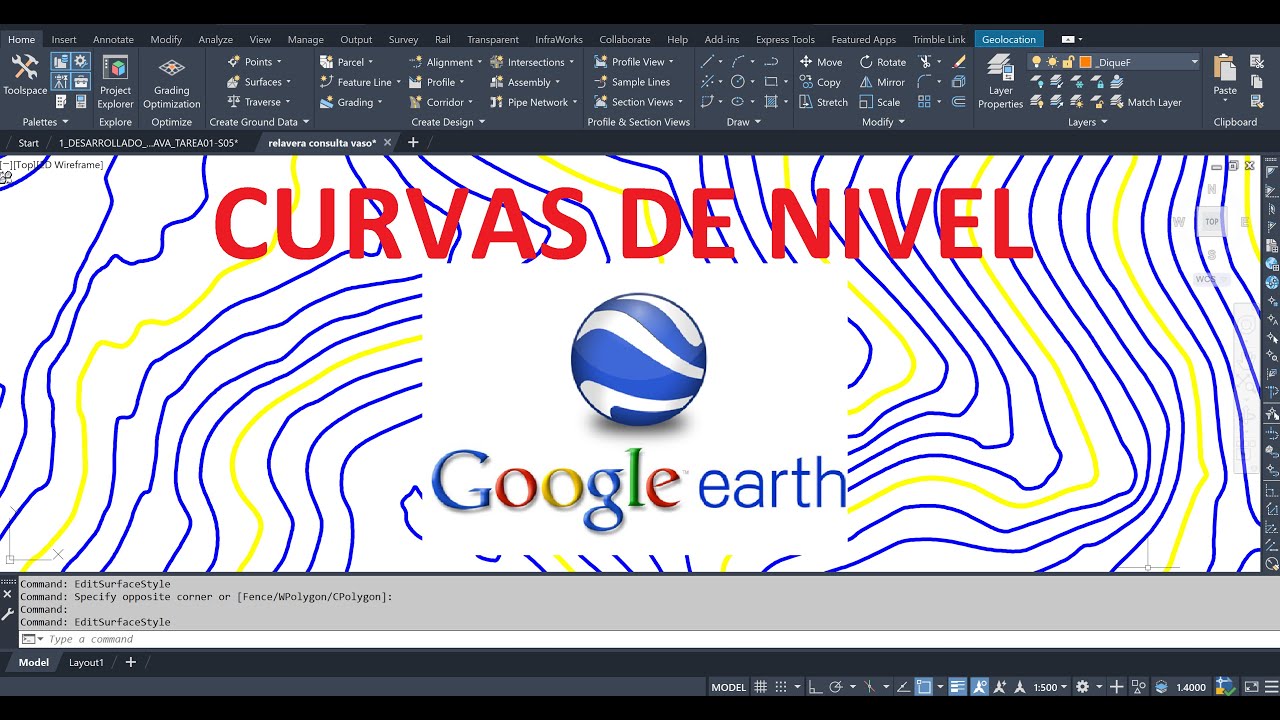Click the clean screen status icon
The width and height of the screenshot is (1280, 720).
[x=1250, y=687]
